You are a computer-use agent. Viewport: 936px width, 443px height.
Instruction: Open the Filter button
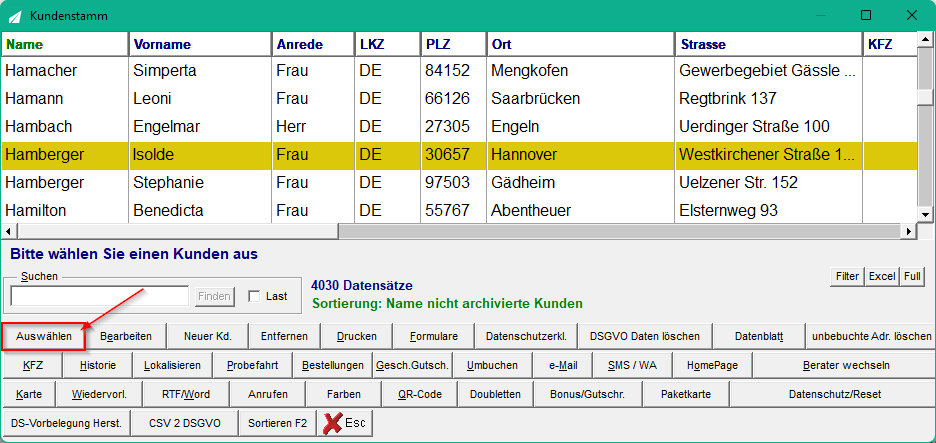pos(847,276)
